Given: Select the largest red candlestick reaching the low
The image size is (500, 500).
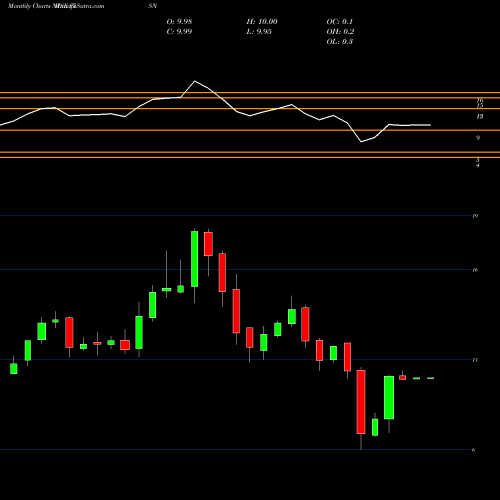Looking at the screenshot, I should [x=361, y=402].
